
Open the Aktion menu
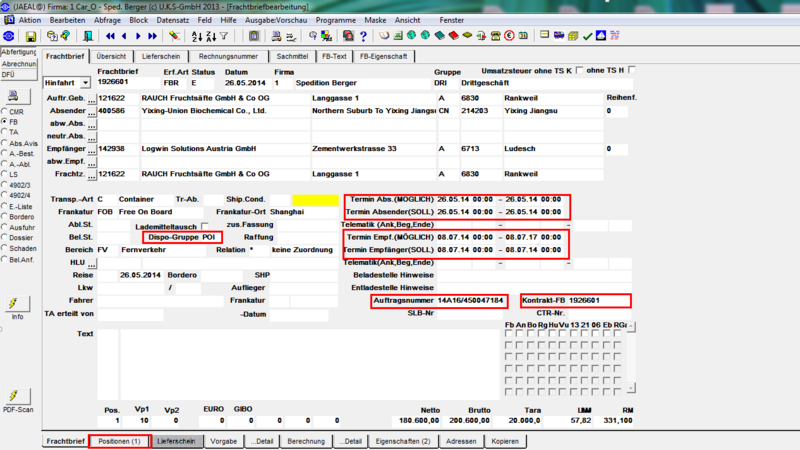click(30, 20)
